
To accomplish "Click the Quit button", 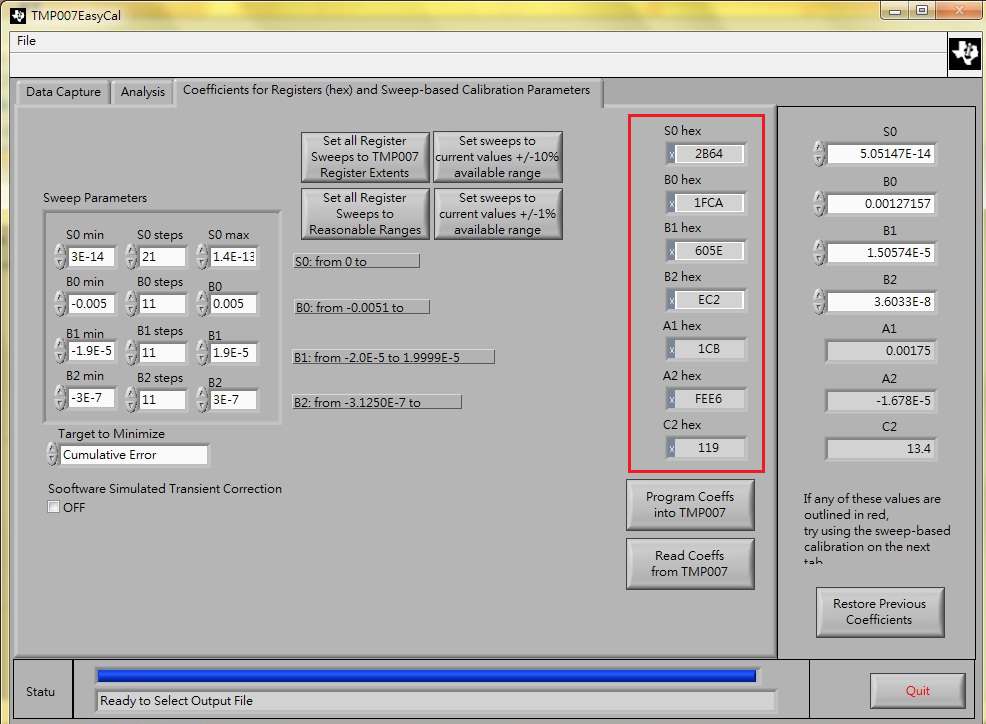I will click(x=917, y=691).
